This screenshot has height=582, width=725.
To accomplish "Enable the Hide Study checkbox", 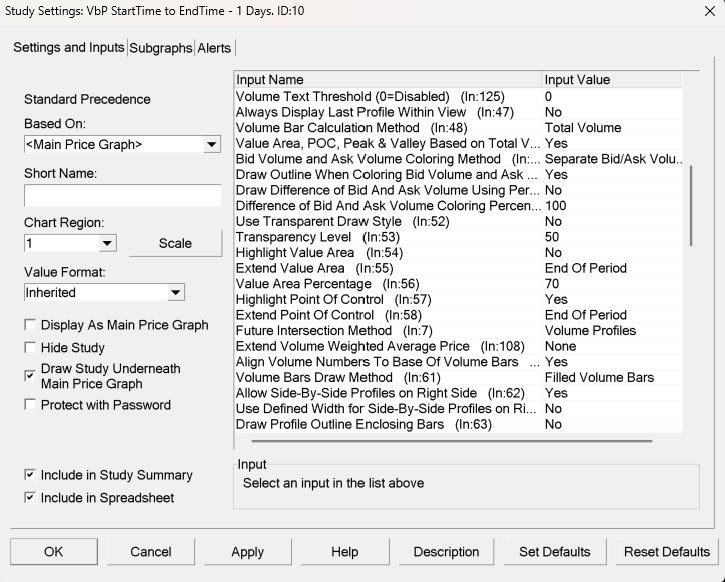I will pos(31,347).
